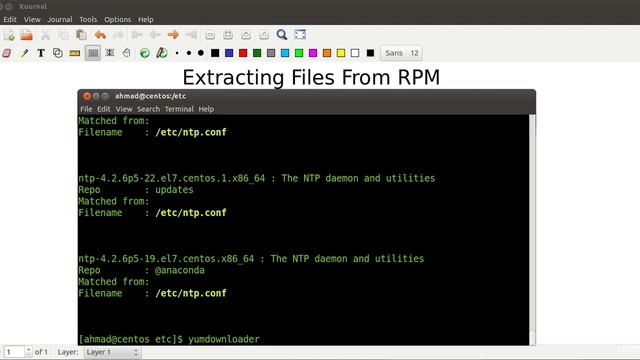Go to the previous page arrow

(155, 35)
